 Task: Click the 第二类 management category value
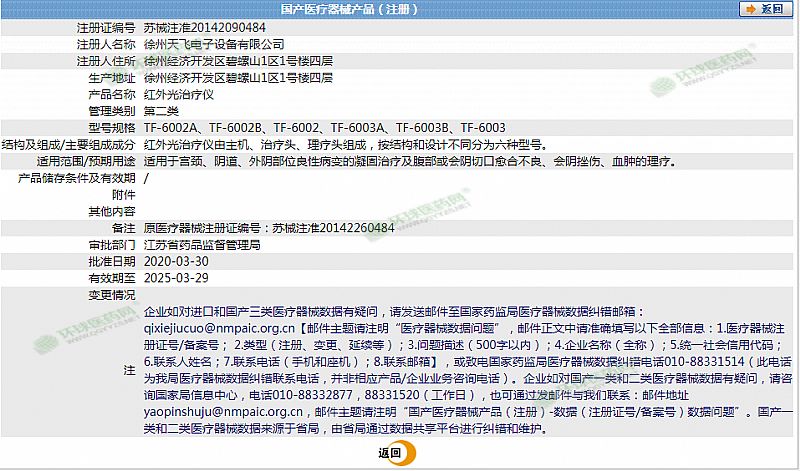tap(161, 111)
